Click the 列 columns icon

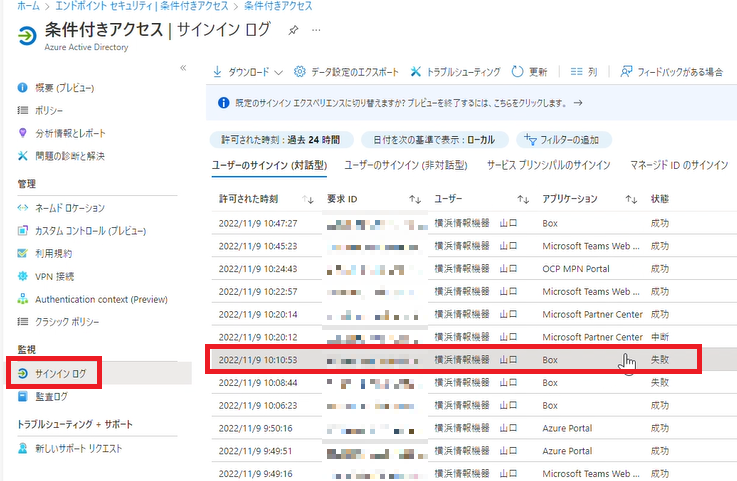(x=576, y=72)
